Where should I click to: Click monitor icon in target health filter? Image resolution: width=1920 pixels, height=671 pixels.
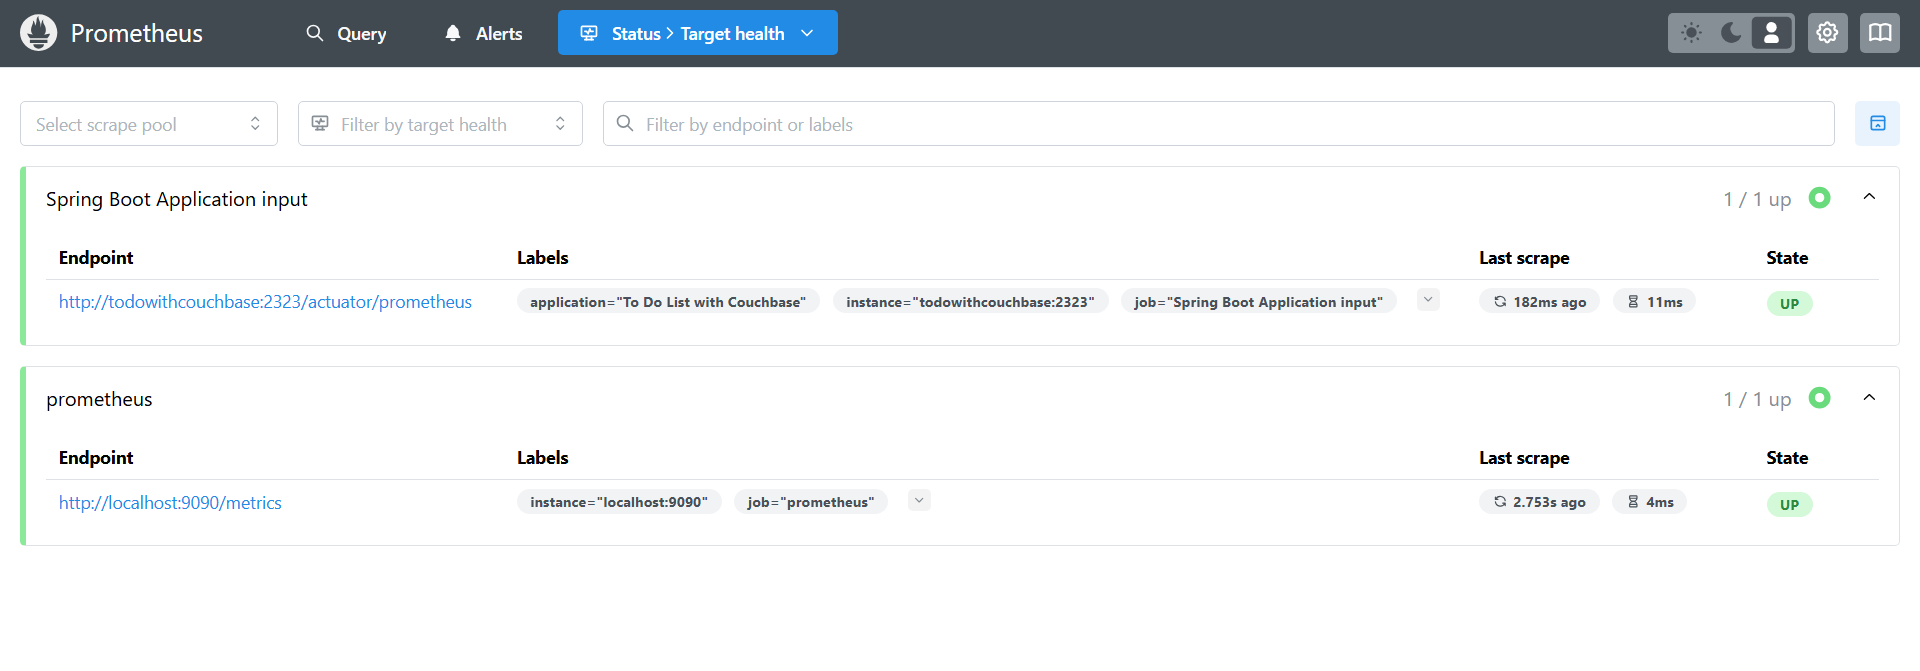(x=320, y=123)
